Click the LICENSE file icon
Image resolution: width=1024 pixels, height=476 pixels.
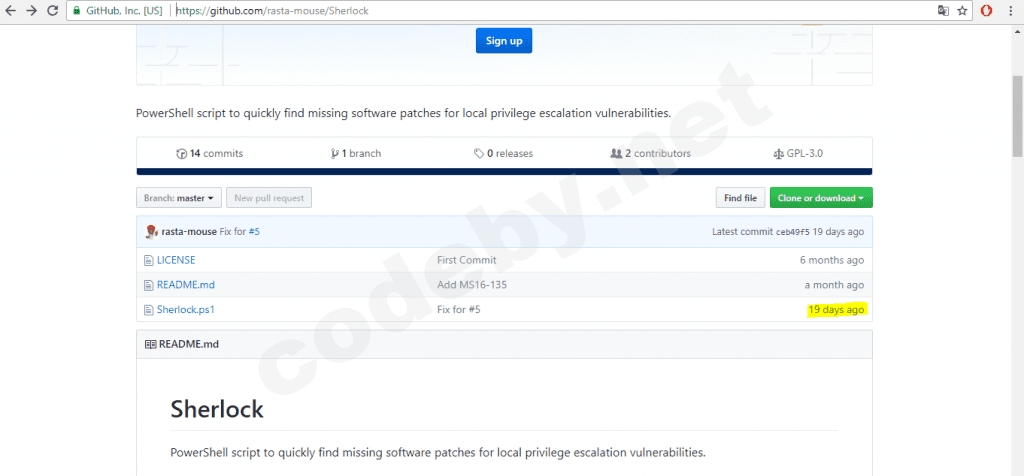tap(148, 260)
